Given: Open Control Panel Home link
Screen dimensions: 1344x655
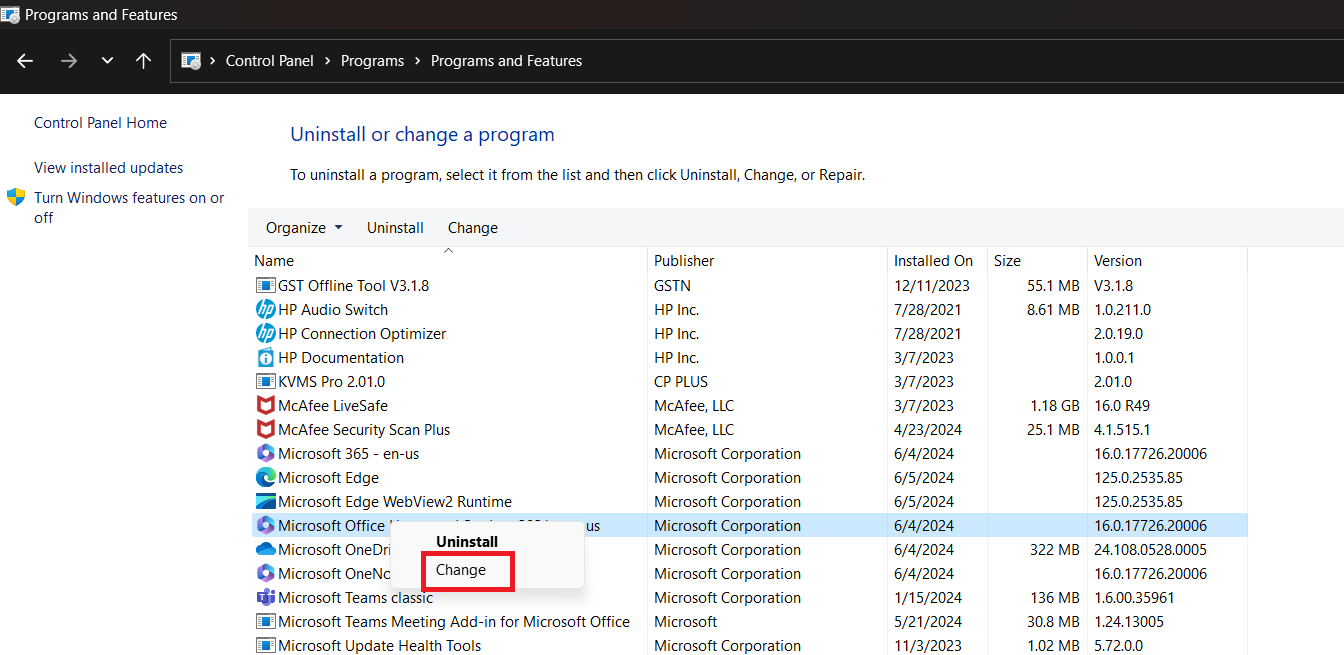Looking at the screenshot, I should pyautogui.click(x=100, y=123).
